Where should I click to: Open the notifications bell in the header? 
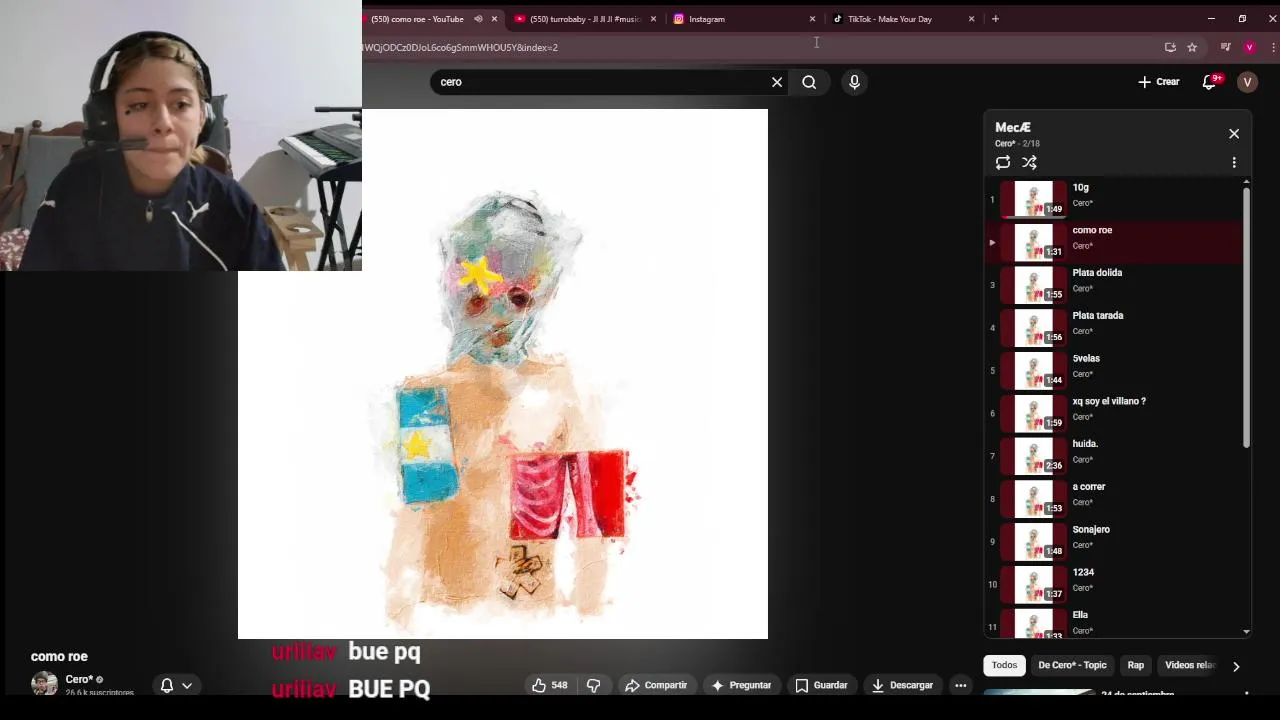[1210, 82]
